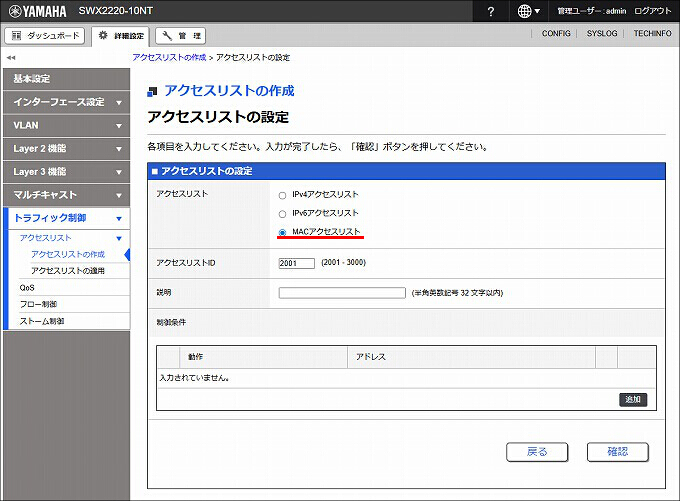Expand インターフェース設定 menu
The width and height of the screenshot is (680, 501).
point(66,102)
